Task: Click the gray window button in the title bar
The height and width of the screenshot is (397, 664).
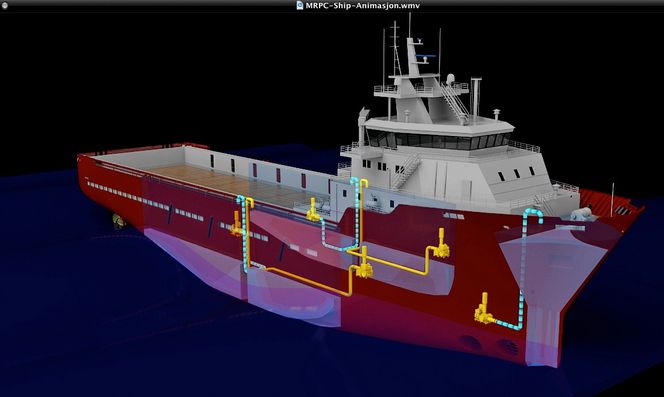Action: [x=6, y=6]
